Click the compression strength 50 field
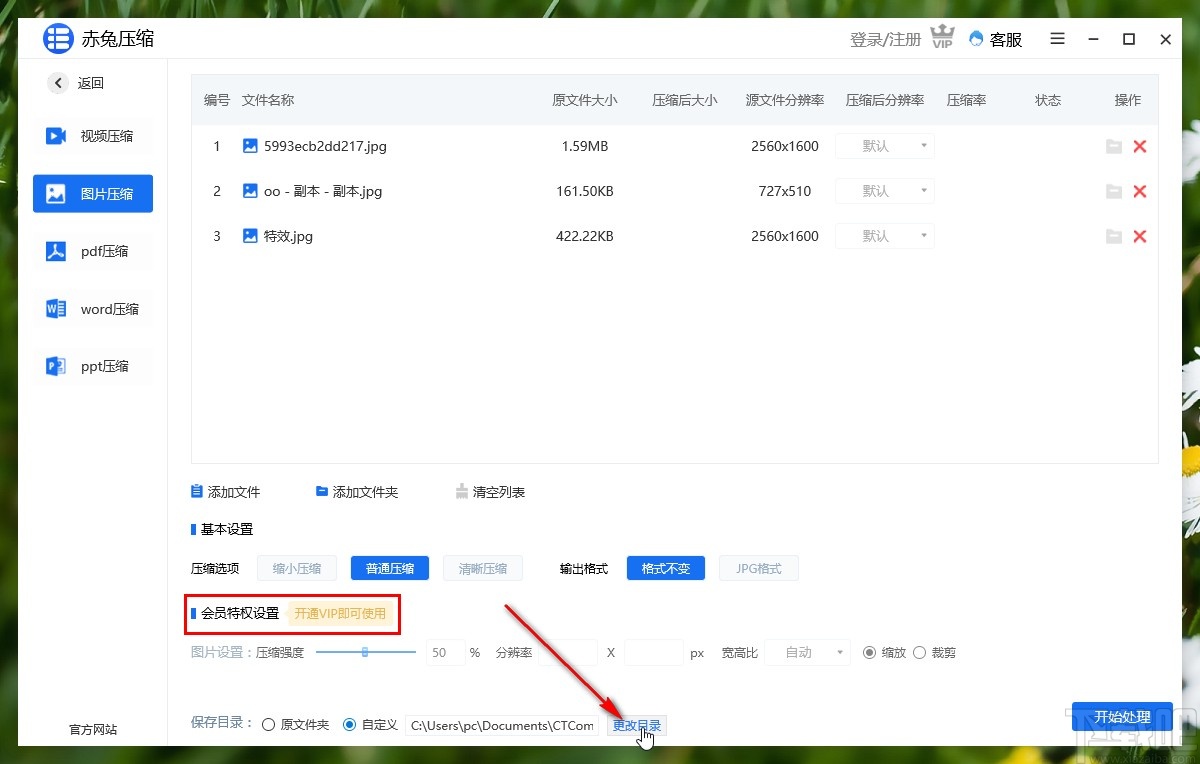Image resolution: width=1200 pixels, height=764 pixels. click(x=446, y=653)
